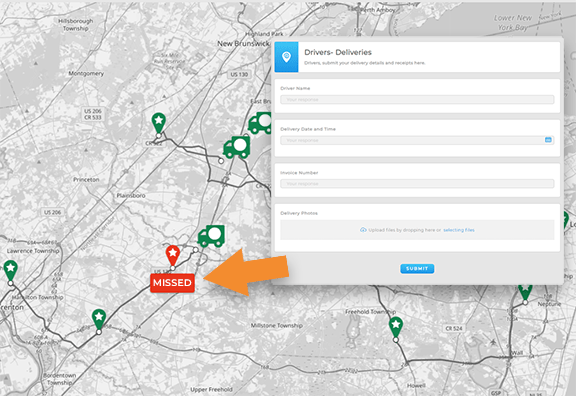This screenshot has height=396, width=576.
Task: Click the Drivers- Deliveries form title
Action: point(338,52)
